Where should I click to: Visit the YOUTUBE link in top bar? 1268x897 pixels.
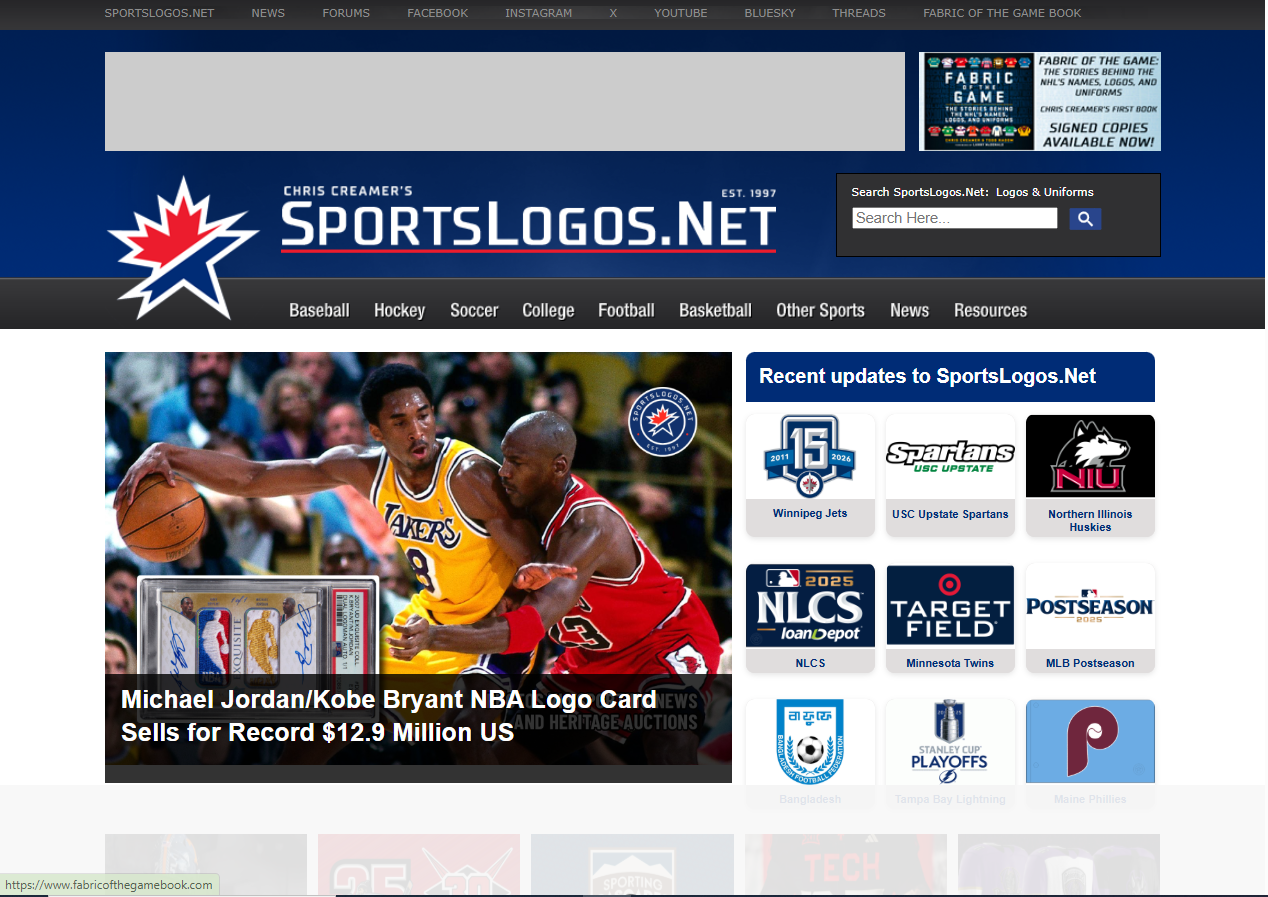pyautogui.click(x=680, y=13)
